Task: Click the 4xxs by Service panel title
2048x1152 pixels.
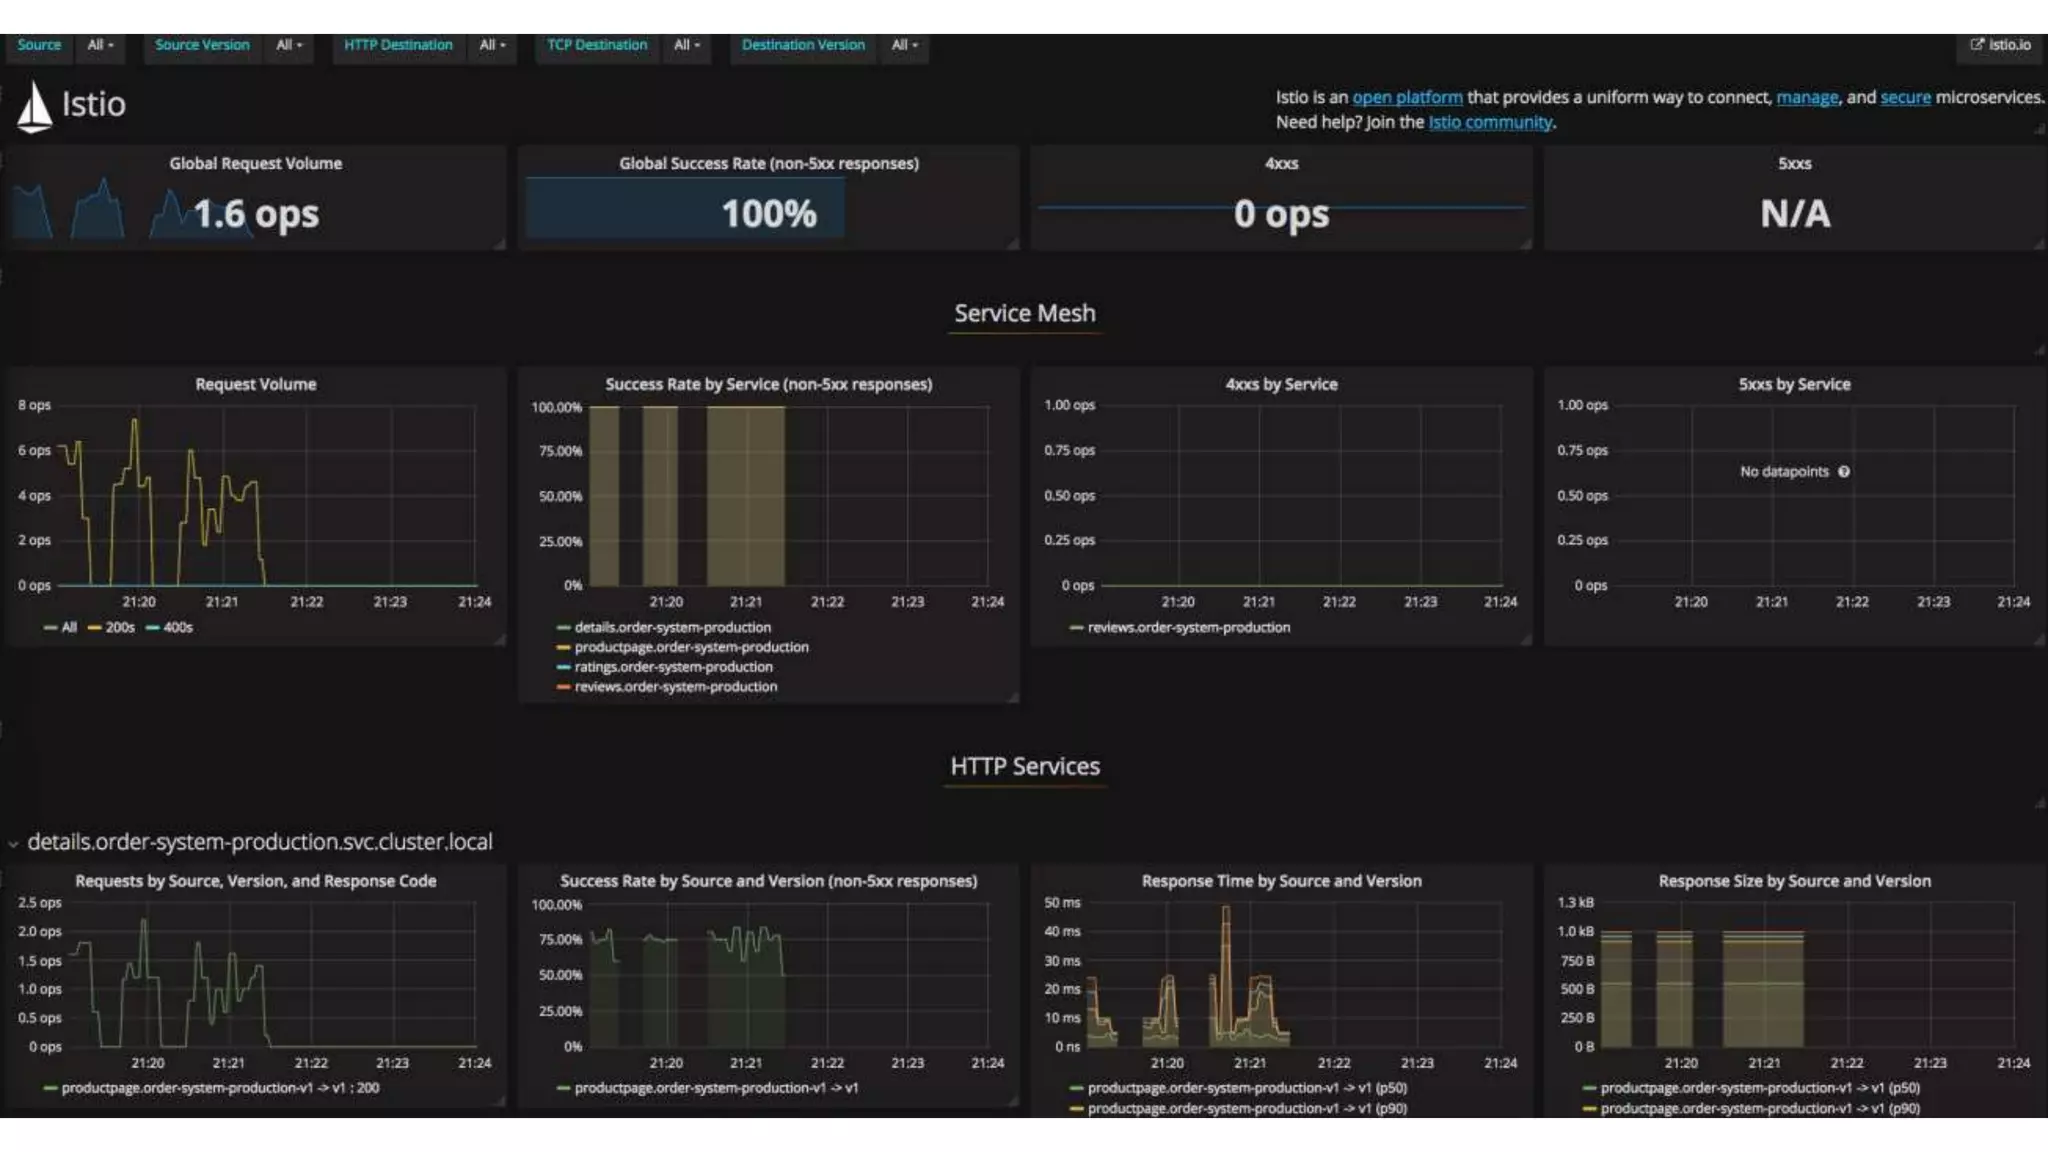Action: coord(1280,384)
